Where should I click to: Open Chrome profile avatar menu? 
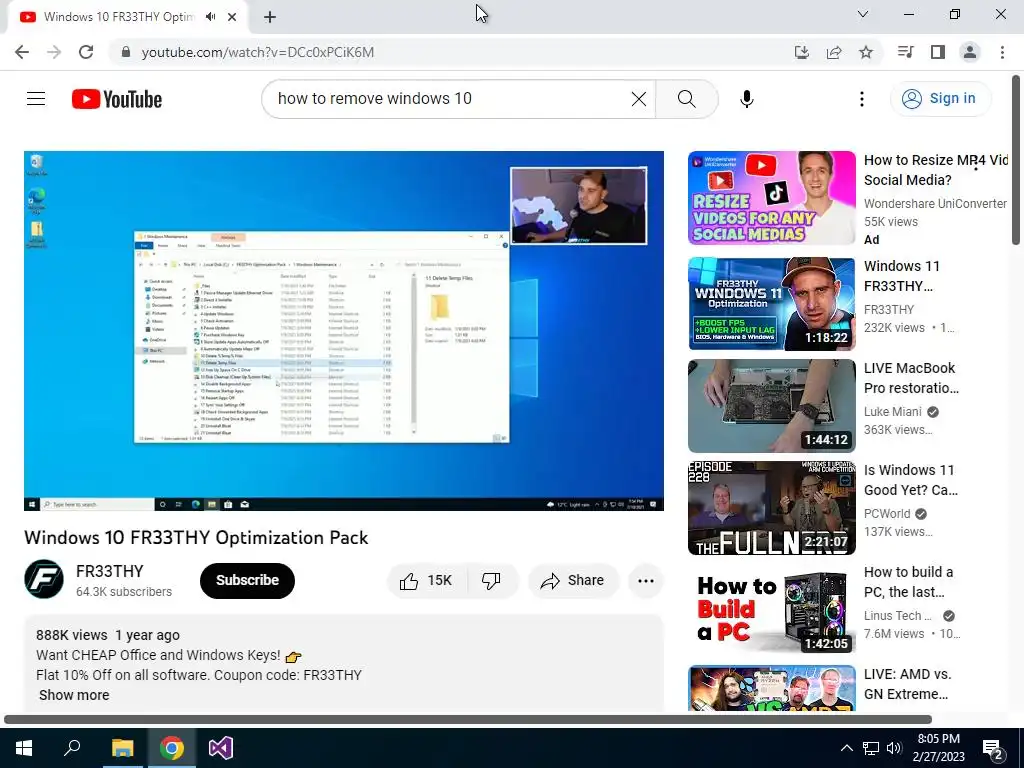click(970, 52)
